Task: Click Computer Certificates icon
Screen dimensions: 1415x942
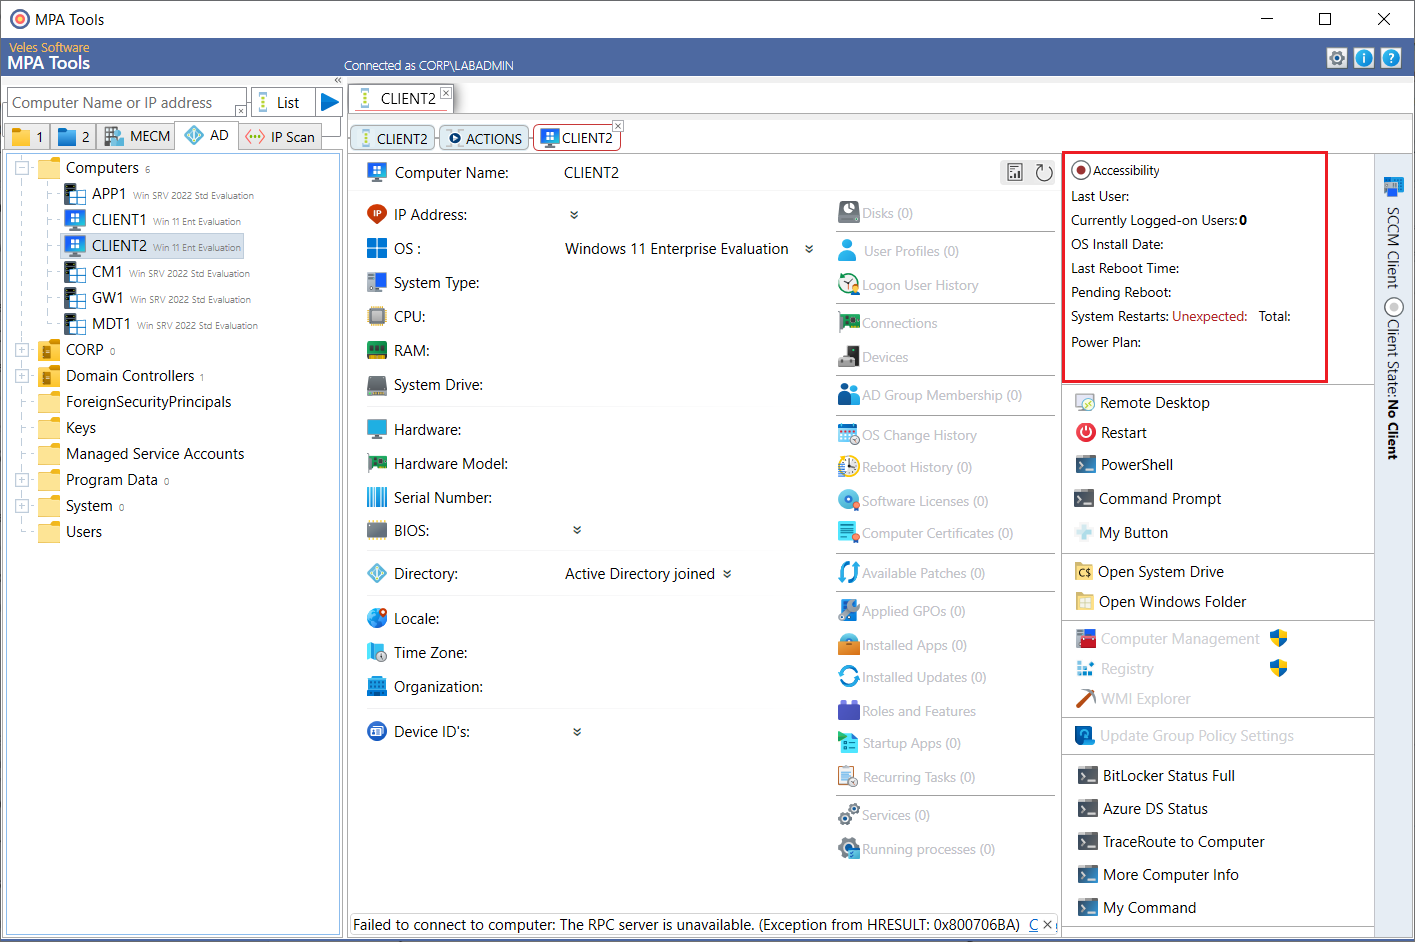Action: (x=848, y=532)
